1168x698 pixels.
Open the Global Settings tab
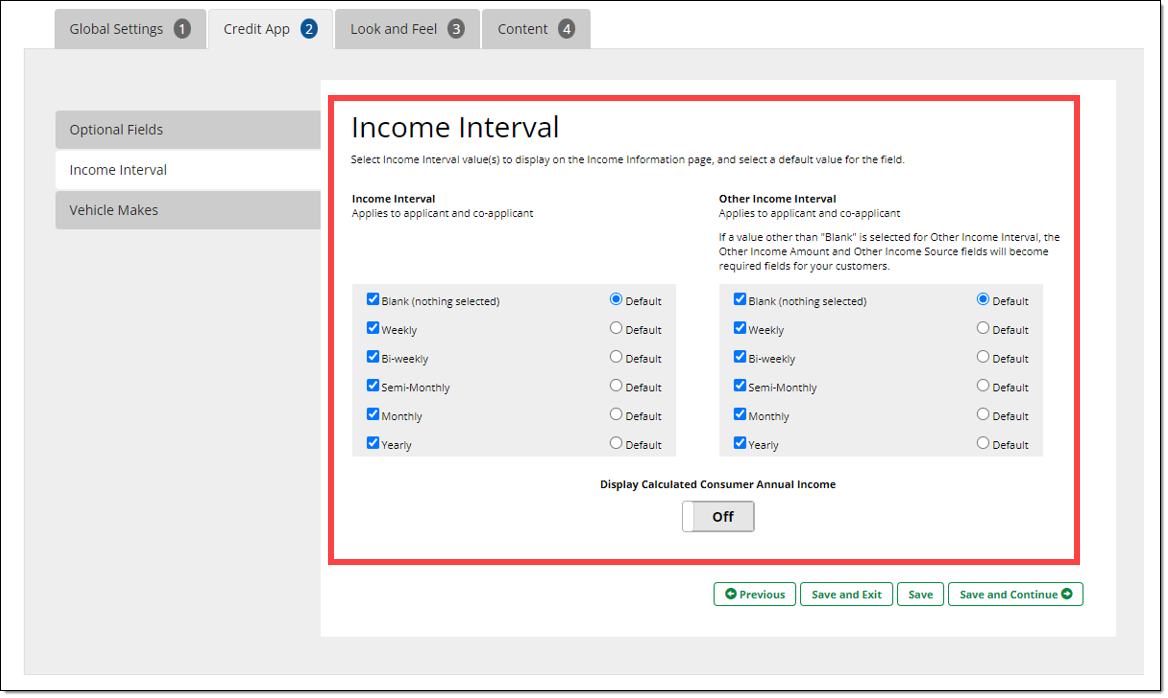129,29
